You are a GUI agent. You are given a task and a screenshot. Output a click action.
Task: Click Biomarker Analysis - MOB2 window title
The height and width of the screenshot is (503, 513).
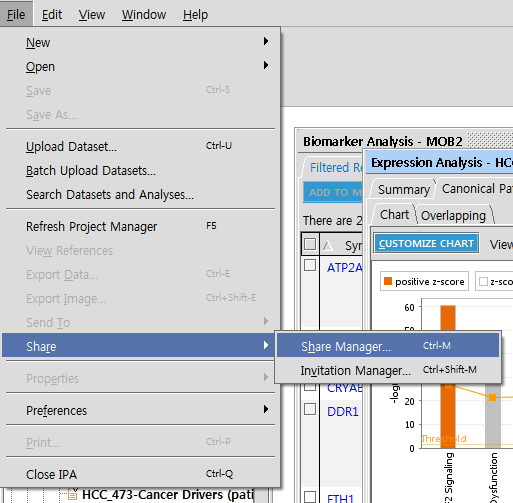coord(383,142)
